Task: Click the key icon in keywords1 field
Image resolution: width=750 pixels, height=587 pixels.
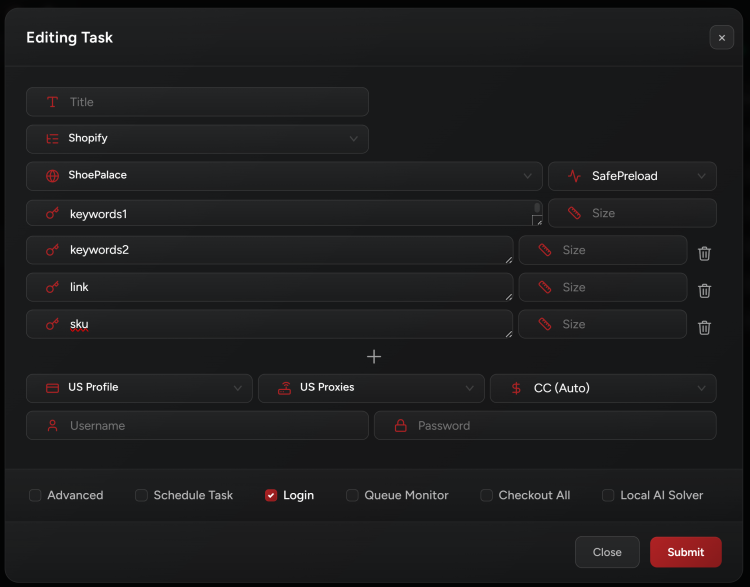Action: tap(52, 213)
